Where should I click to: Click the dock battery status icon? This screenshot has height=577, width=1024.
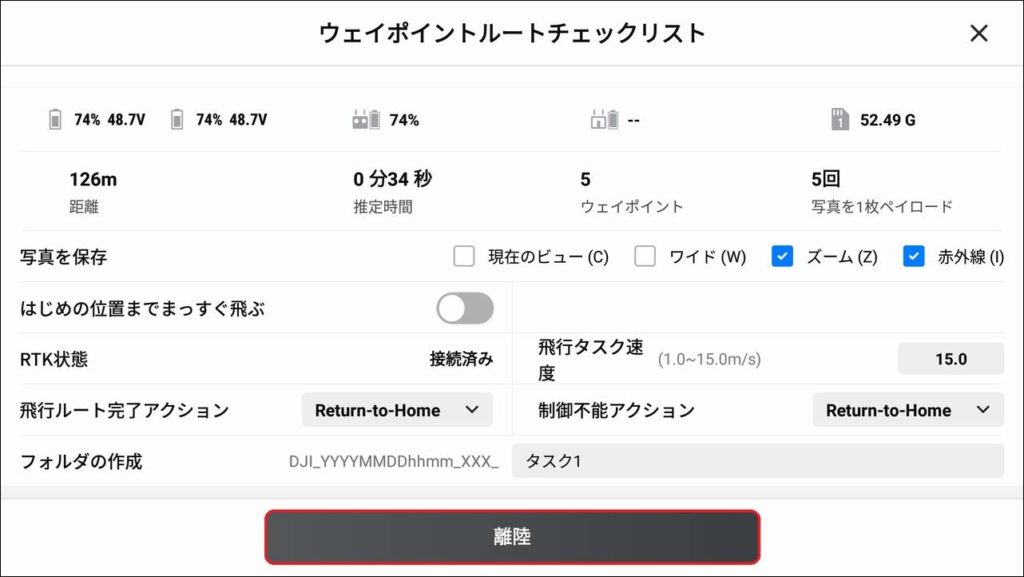click(605, 120)
